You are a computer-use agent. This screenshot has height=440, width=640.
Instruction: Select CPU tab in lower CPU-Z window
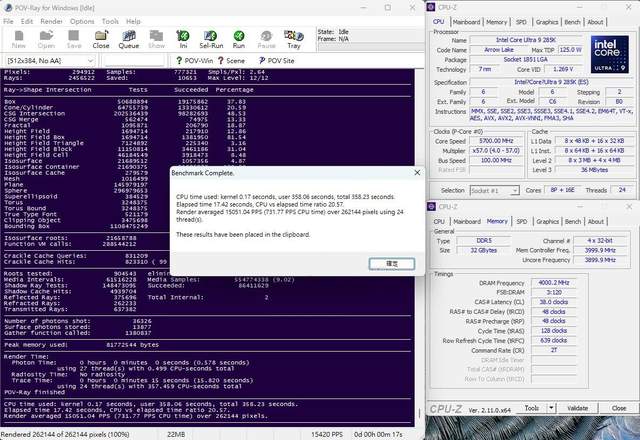[x=439, y=221]
